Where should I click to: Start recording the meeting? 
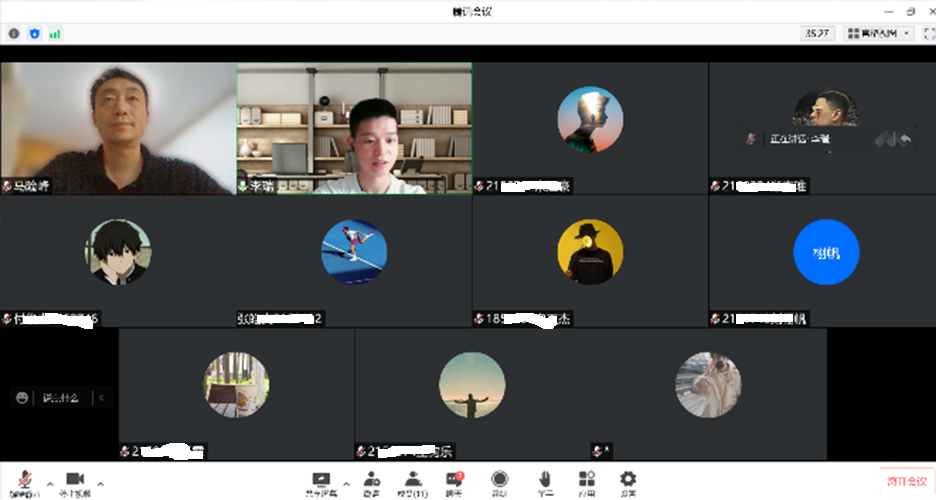[x=499, y=483]
